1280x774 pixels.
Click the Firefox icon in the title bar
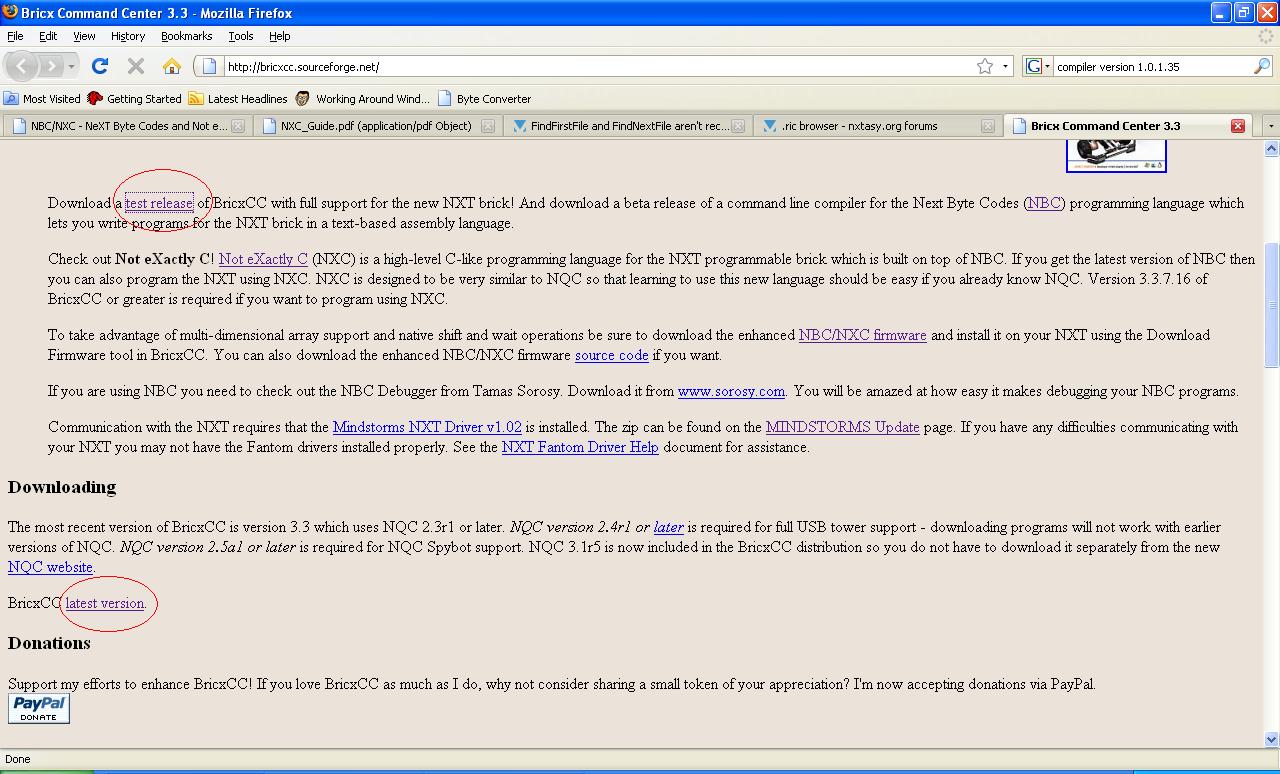pyautogui.click(x=10, y=13)
